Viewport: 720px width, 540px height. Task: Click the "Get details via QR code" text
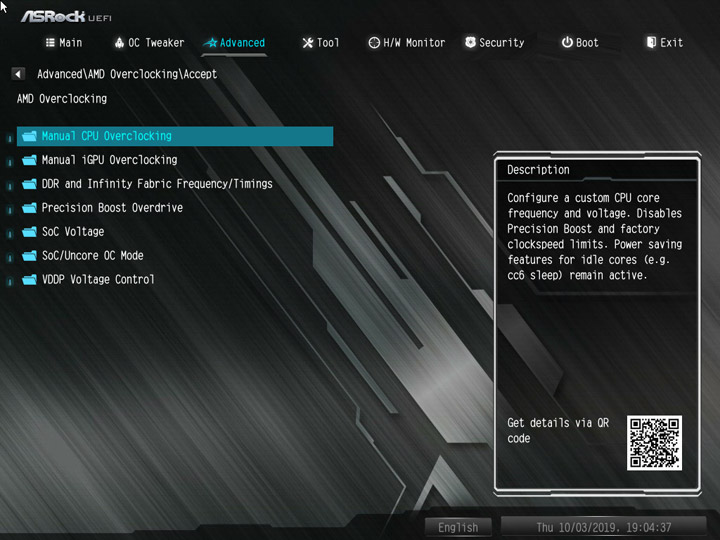pyautogui.click(x=558, y=430)
